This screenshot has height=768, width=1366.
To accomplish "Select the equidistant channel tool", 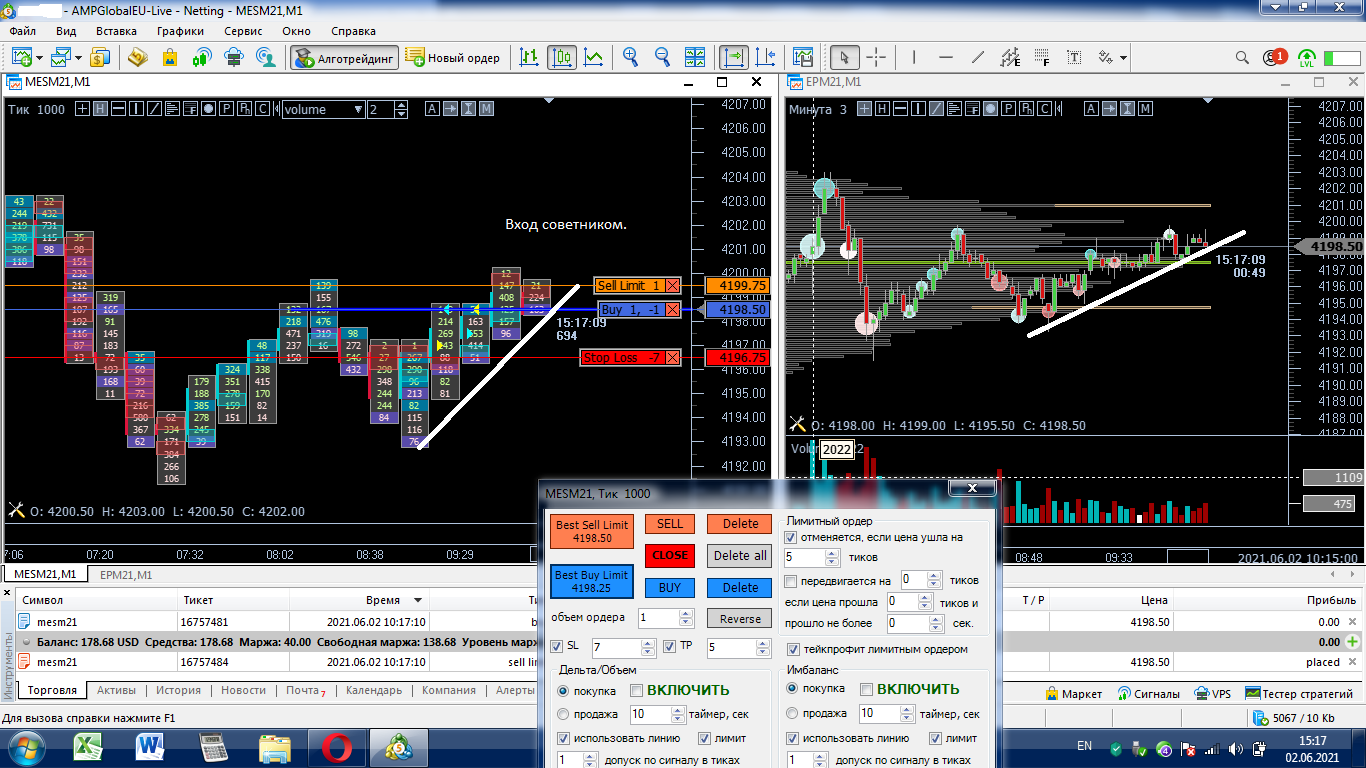I will click(1011, 57).
